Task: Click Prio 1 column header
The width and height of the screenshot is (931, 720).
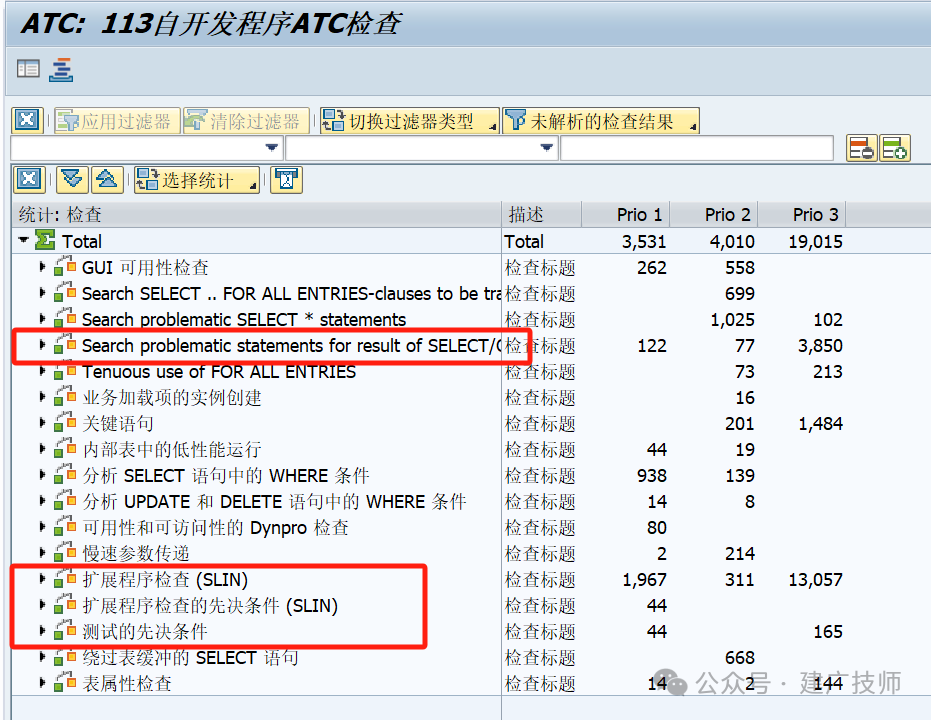Action: 626,214
